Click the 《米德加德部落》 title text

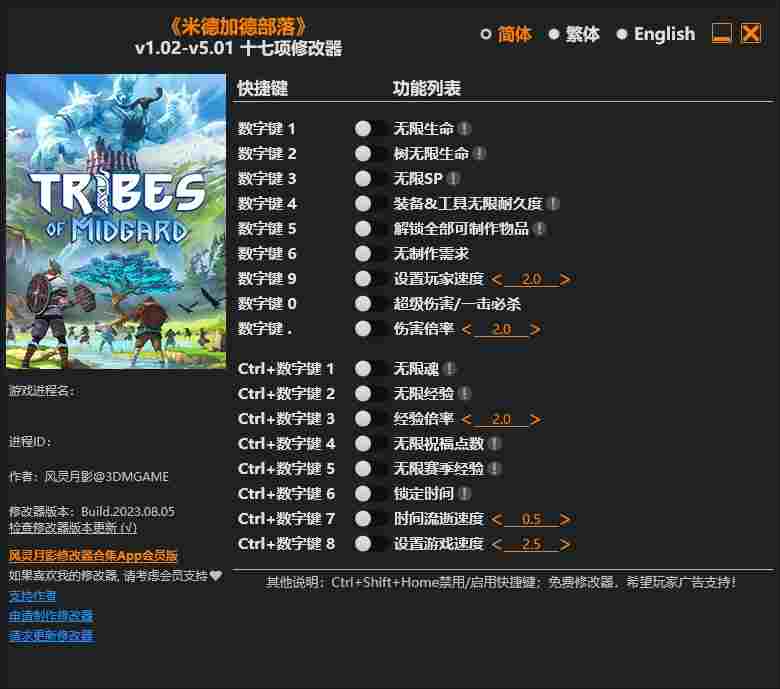point(238,26)
